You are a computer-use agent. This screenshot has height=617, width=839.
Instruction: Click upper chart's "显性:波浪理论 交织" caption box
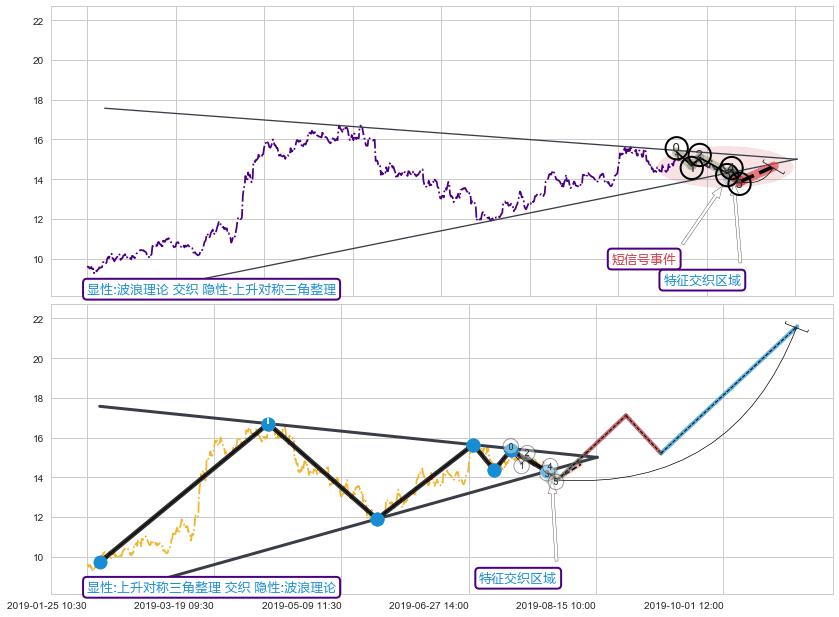tap(211, 290)
